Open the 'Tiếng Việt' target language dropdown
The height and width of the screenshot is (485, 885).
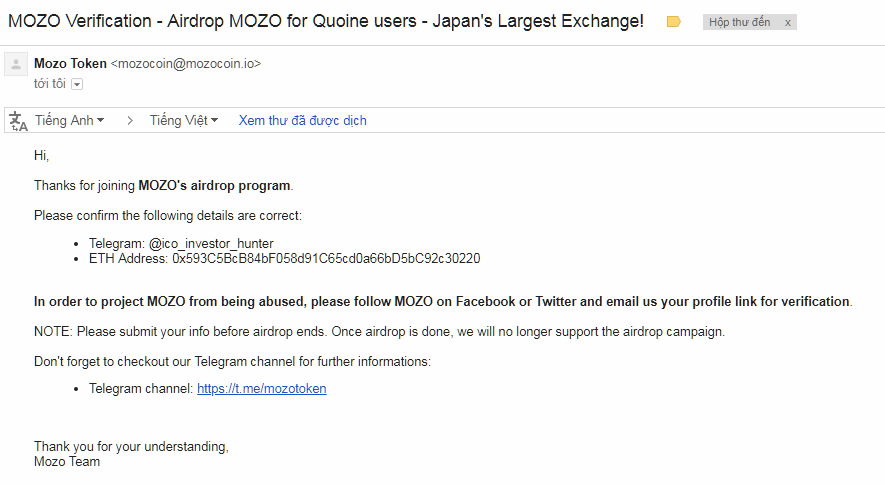(x=183, y=121)
